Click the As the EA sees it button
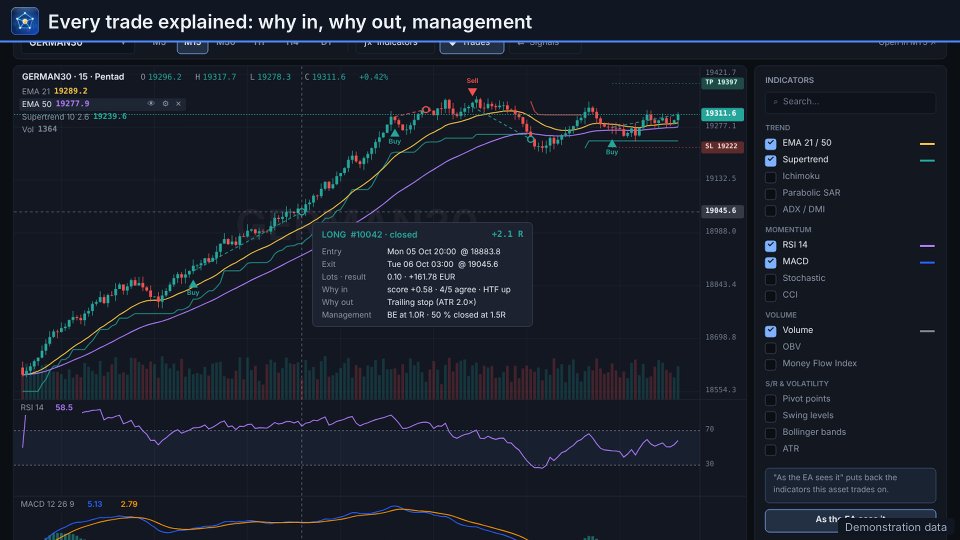Screen dimensions: 960x540 (850, 520)
